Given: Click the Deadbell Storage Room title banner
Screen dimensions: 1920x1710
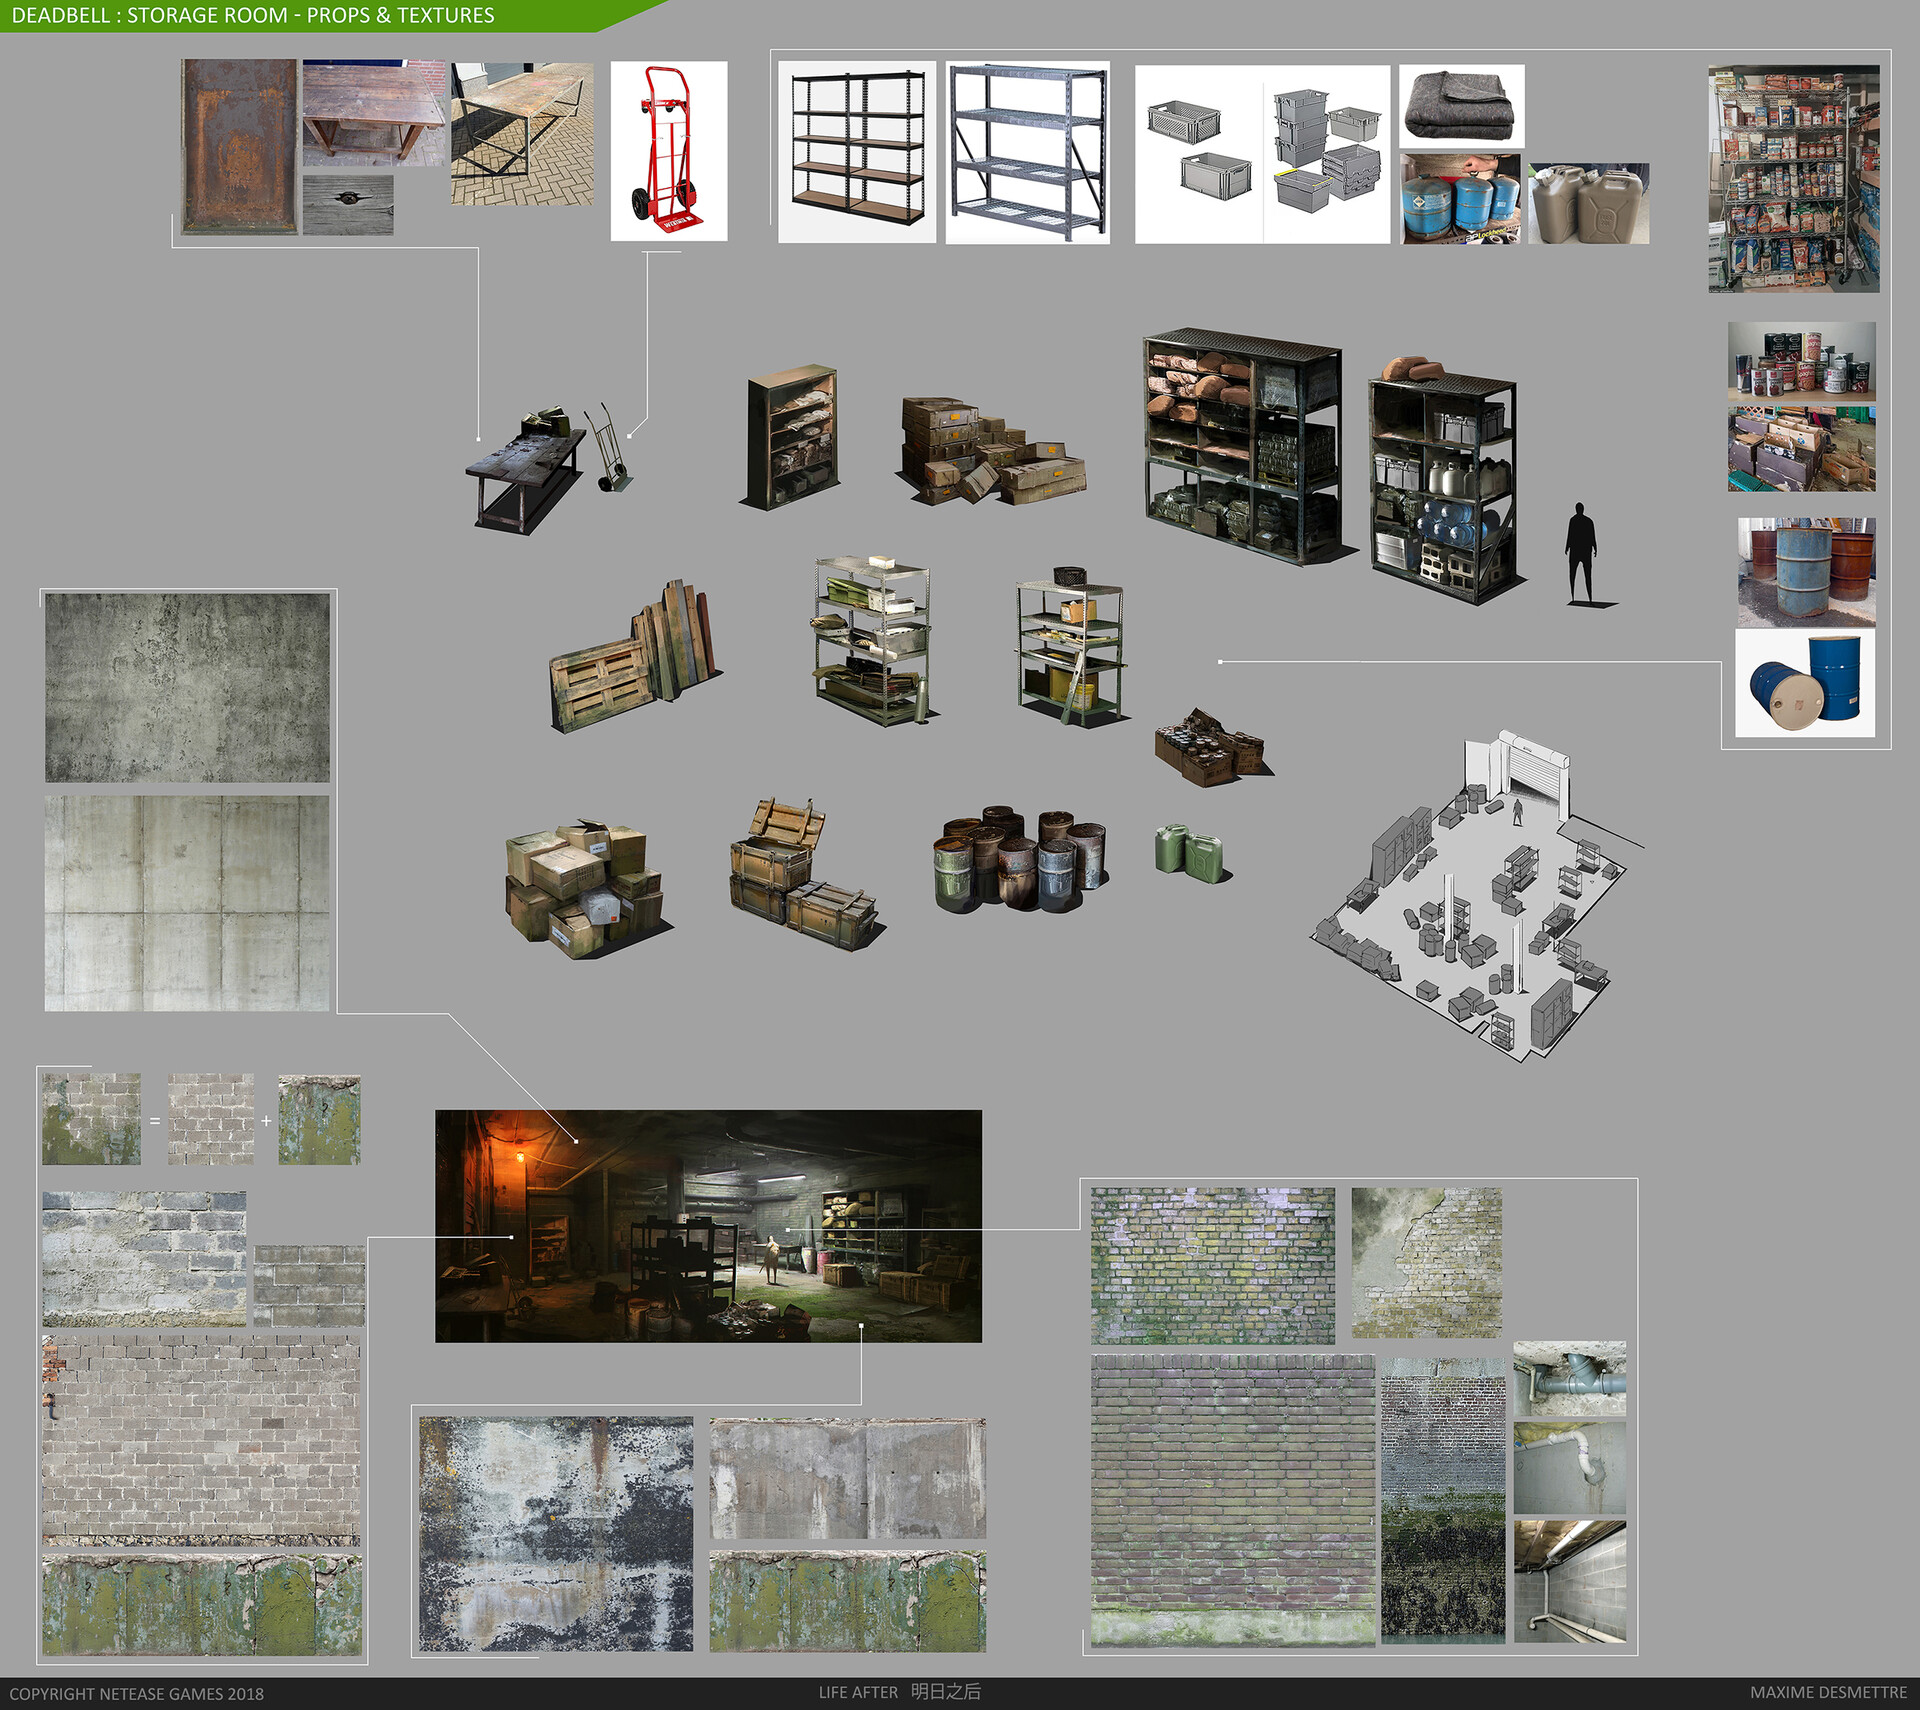Looking at the screenshot, I should [253, 15].
